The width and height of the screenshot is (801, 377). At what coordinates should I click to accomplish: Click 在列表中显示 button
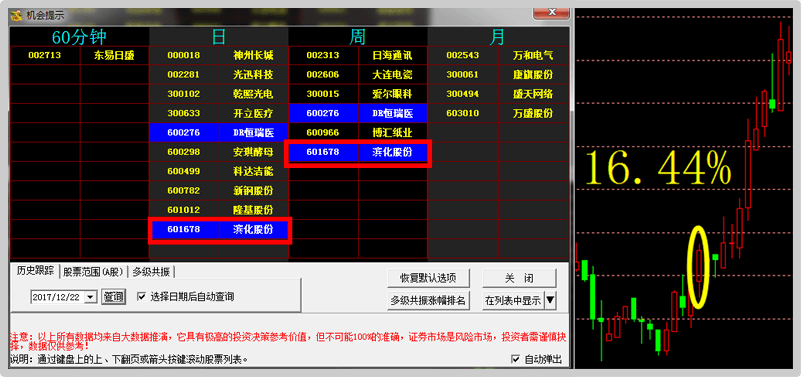[513, 301]
